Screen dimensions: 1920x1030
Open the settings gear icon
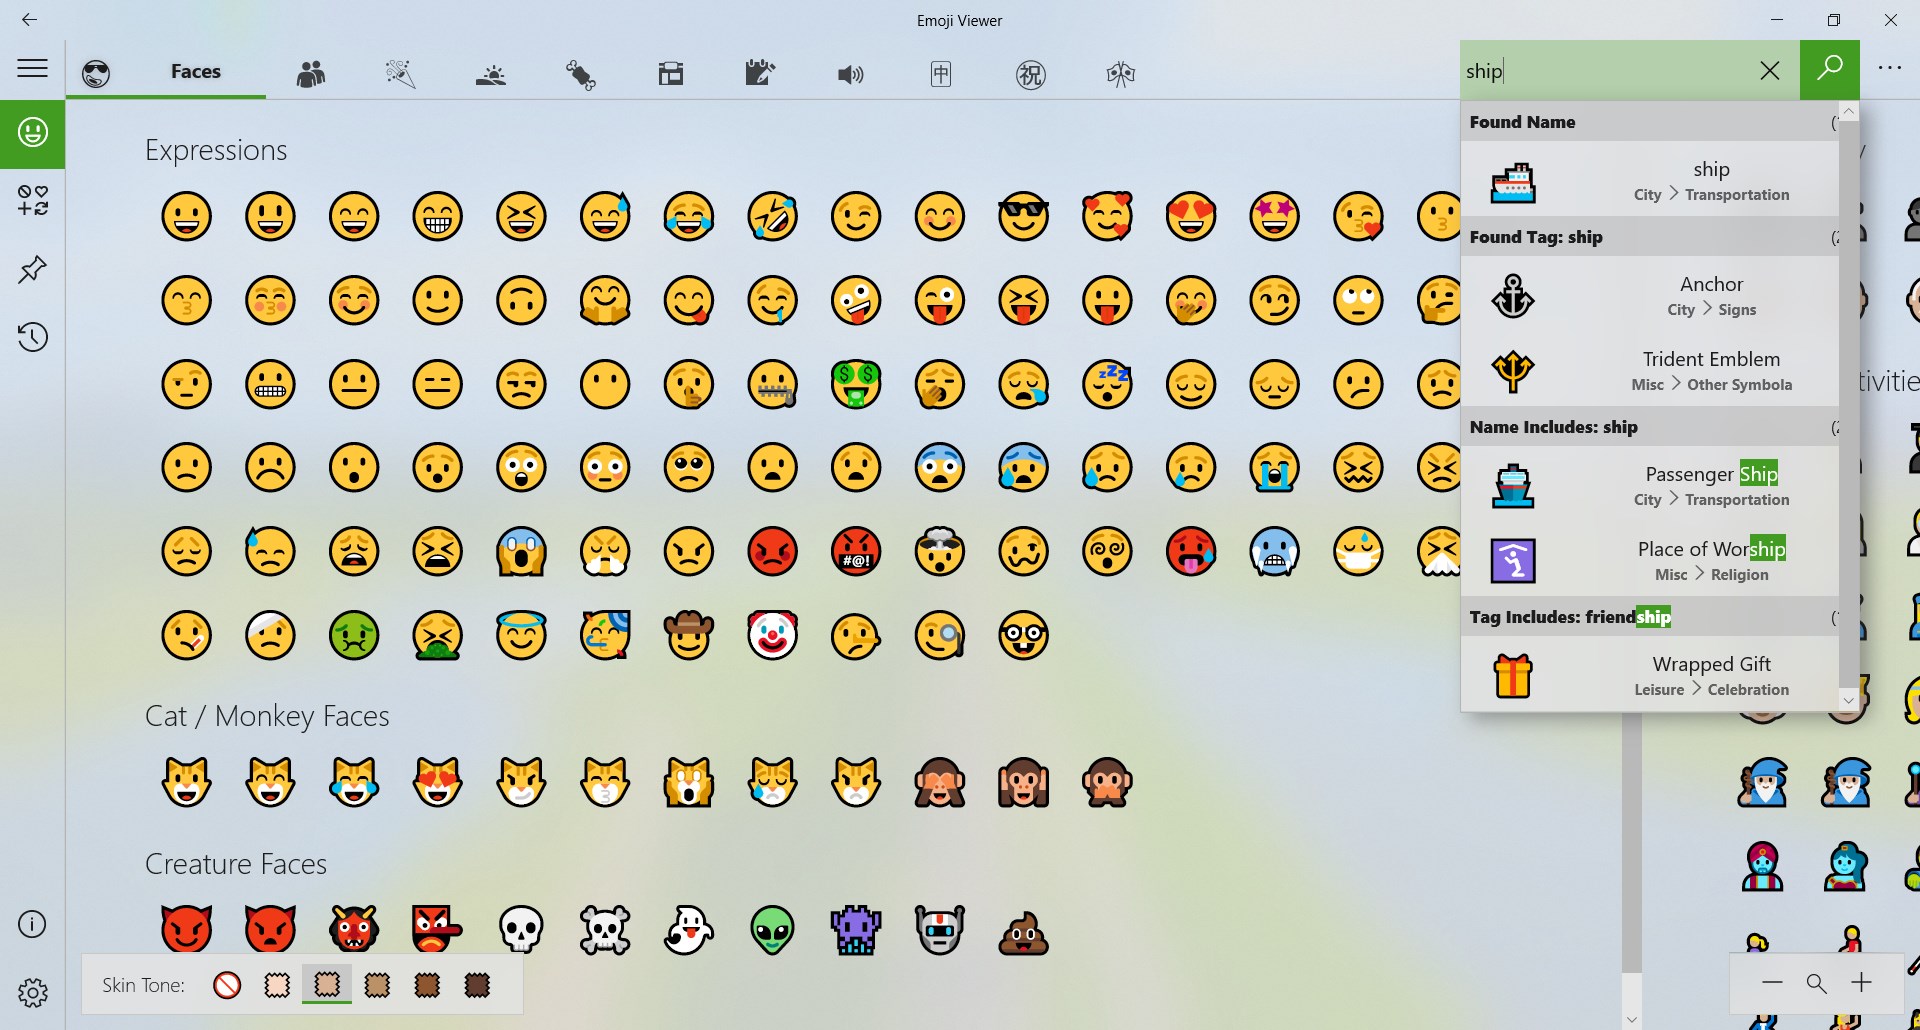tap(32, 992)
